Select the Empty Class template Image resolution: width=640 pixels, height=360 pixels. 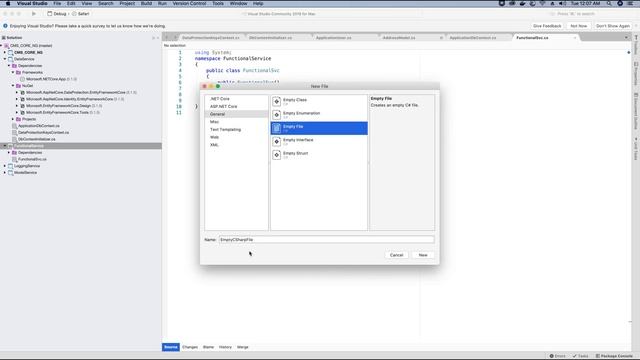(319, 101)
